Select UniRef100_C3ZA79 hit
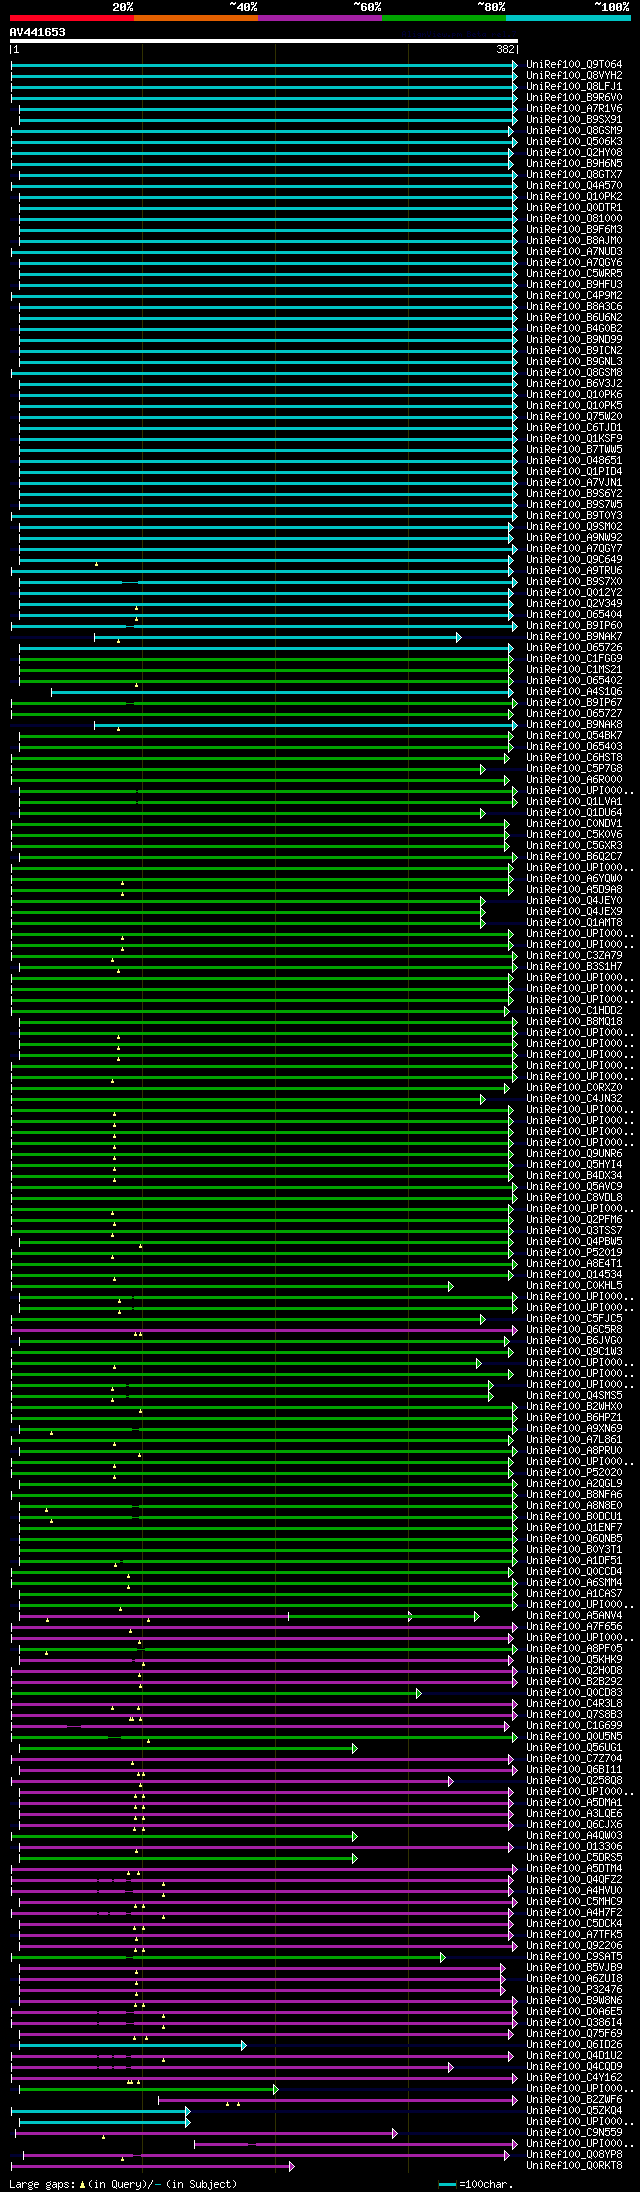 click(574, 956)
